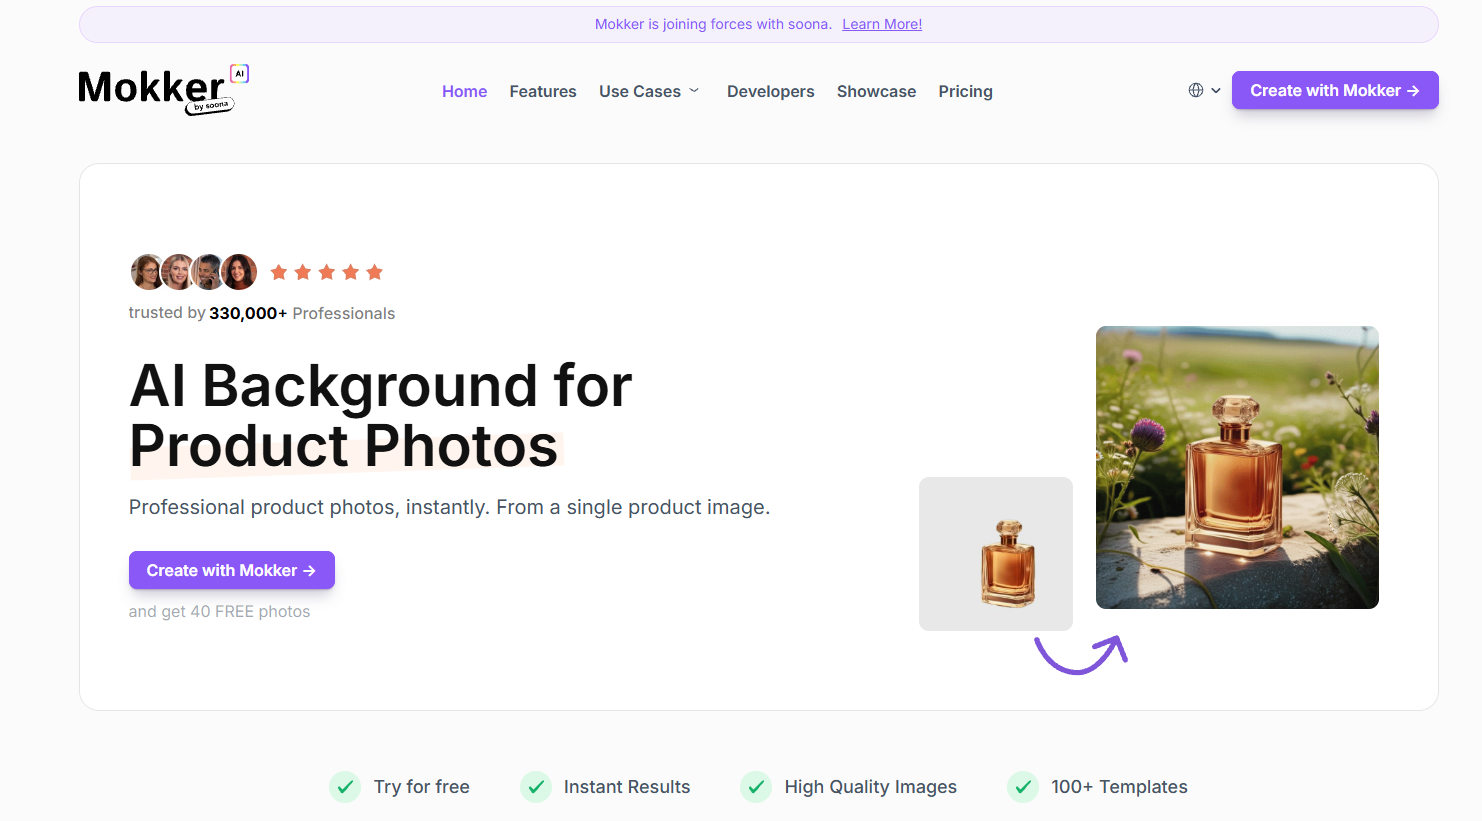Viewport: 1482px width, 821px height.
Task: Click the Learn More! banner link
Action: point(882,24)
